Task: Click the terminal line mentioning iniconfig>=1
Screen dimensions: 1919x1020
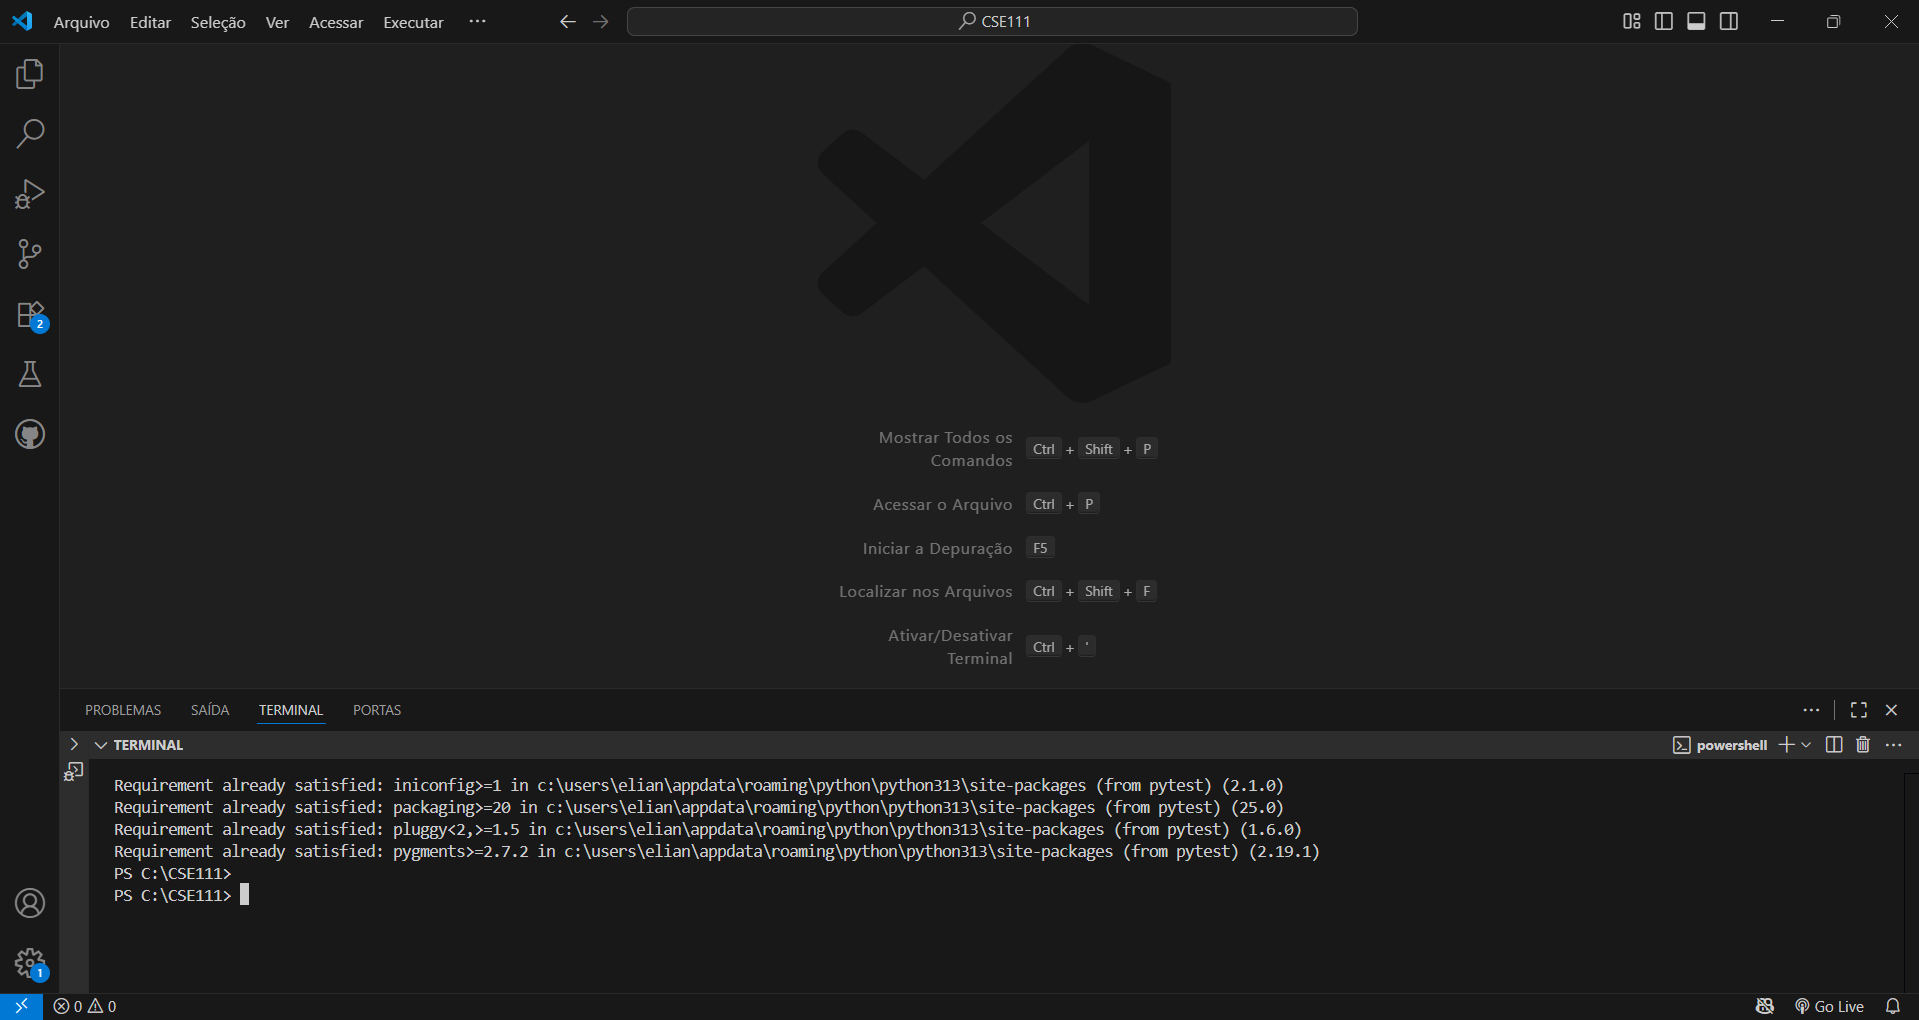Action: tap(698, 785)
